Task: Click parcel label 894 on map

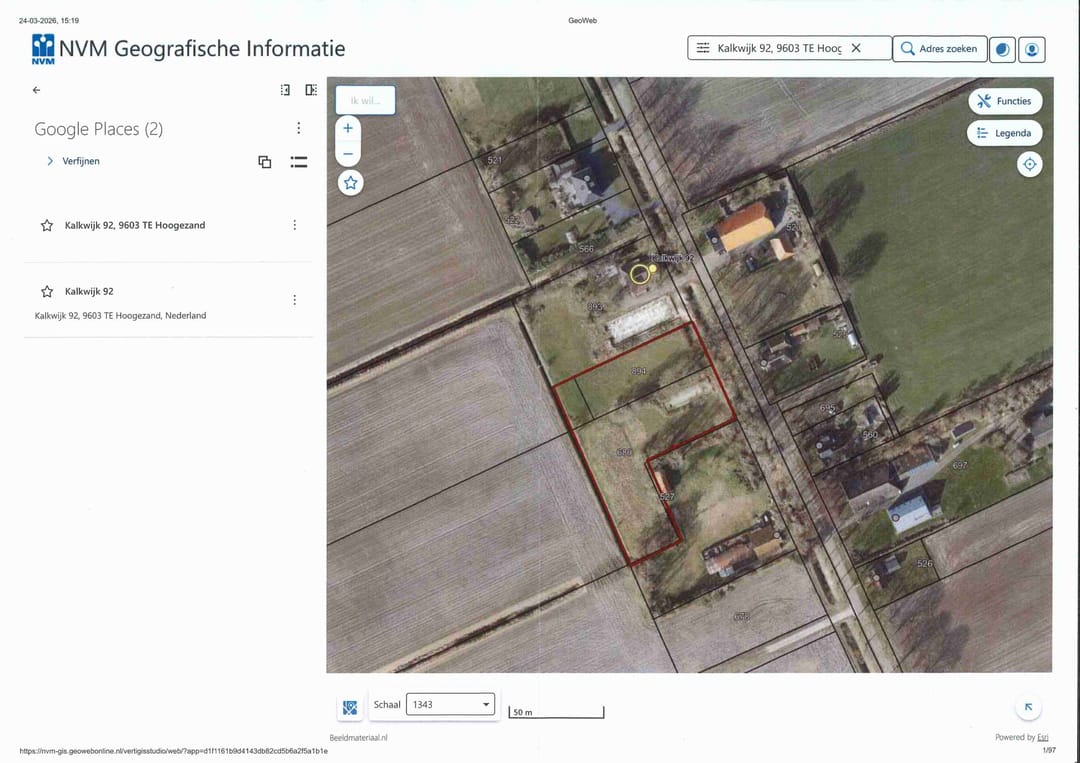Action: (638, 371)
